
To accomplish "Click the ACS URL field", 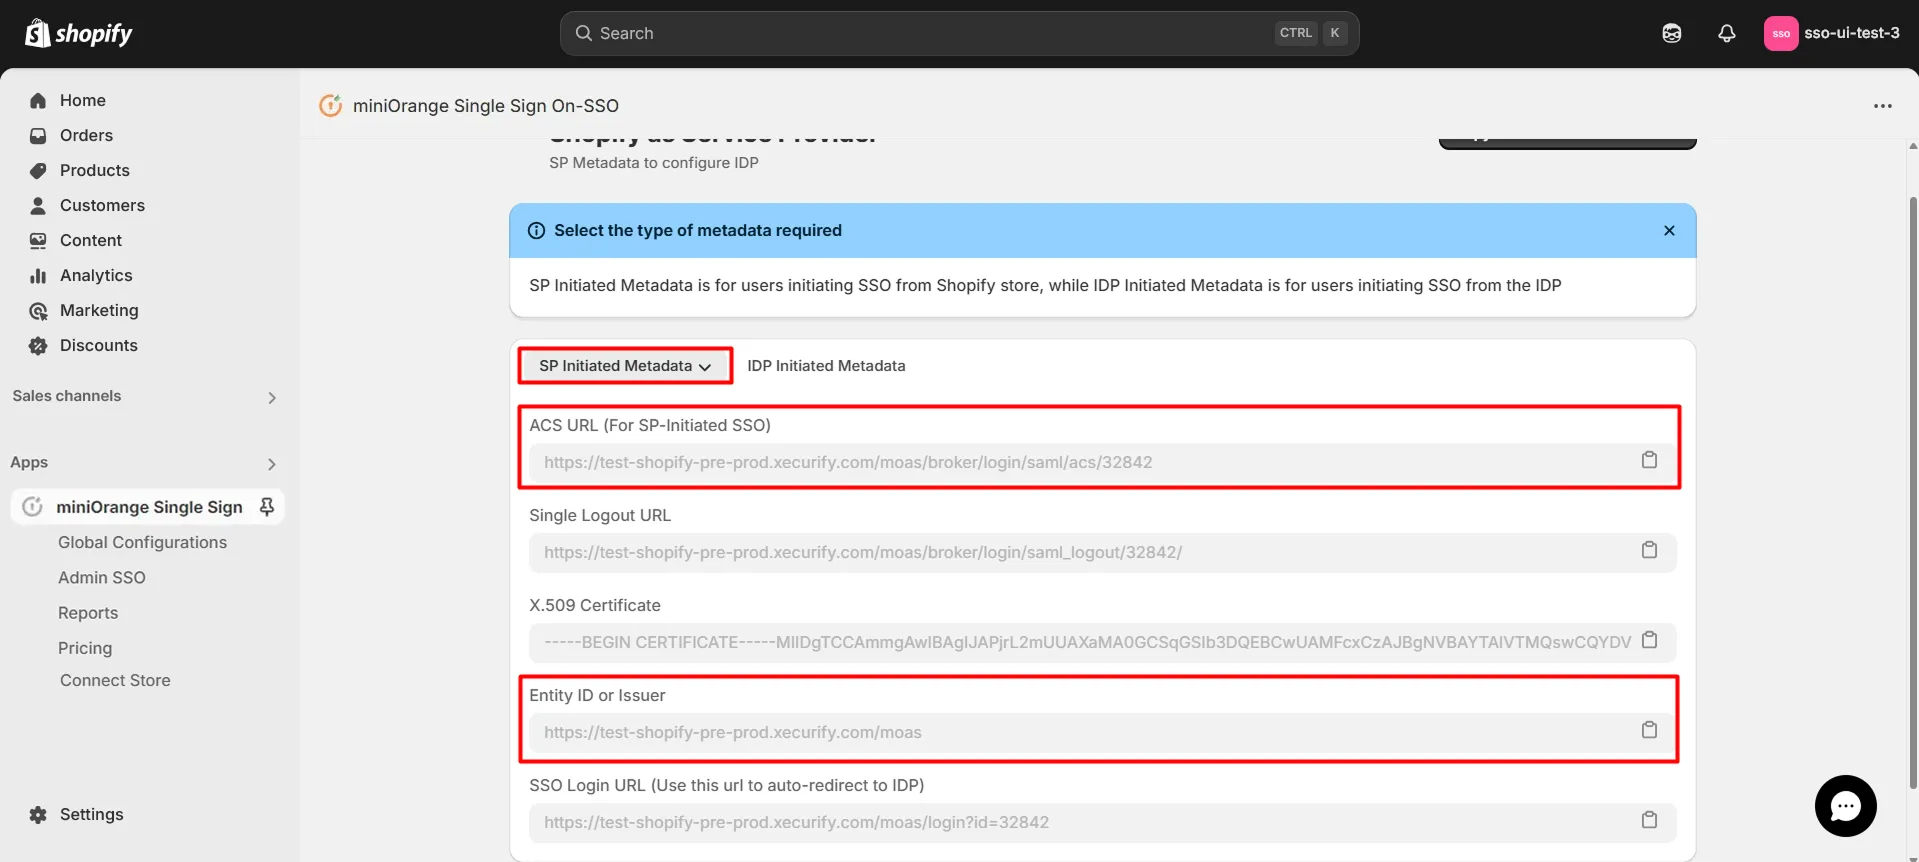I will [x=1102, y=462].
